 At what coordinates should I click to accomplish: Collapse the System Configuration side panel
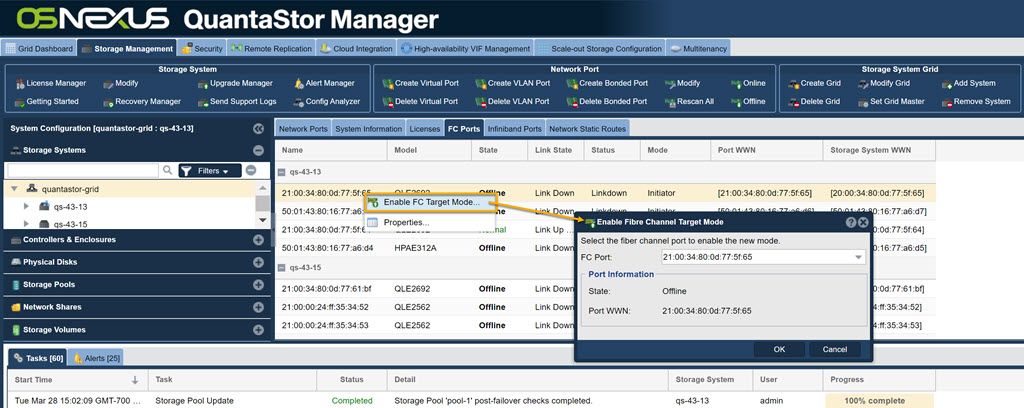click(258, 129)
